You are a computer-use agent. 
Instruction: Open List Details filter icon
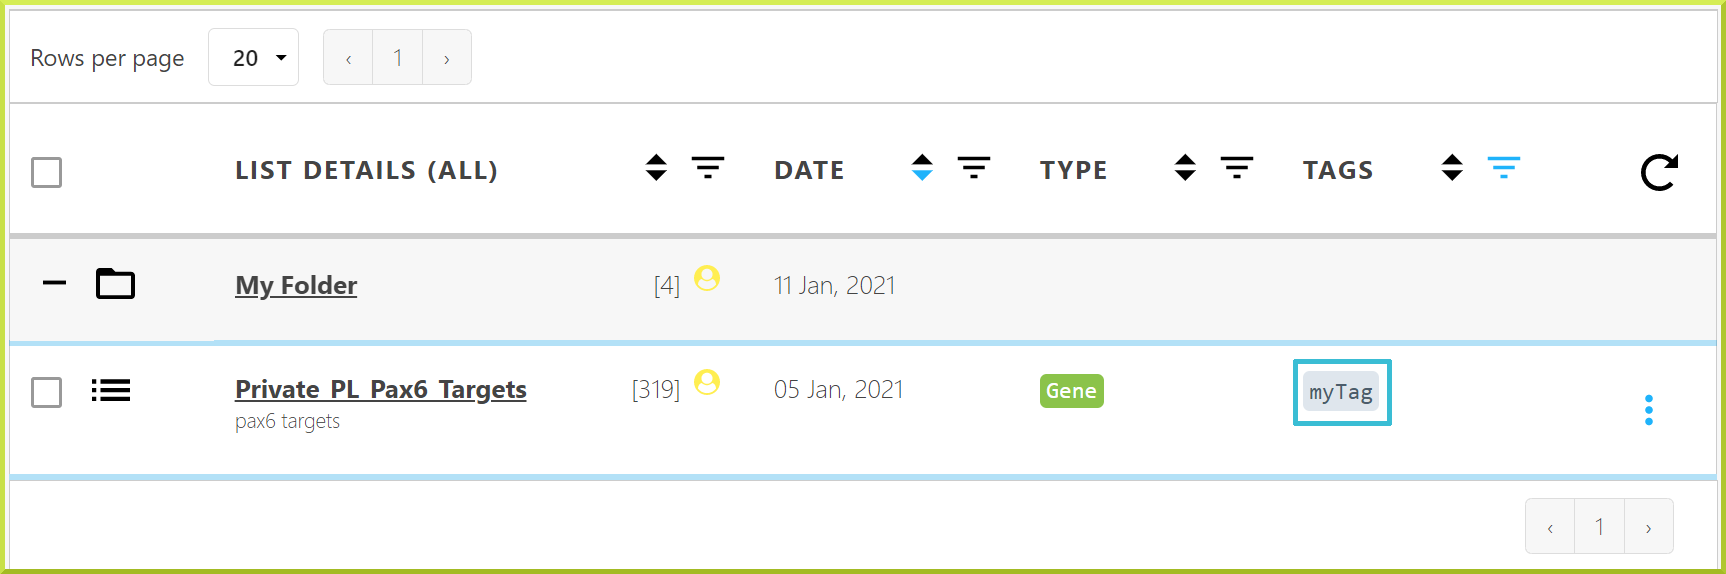tap(708, 167)
